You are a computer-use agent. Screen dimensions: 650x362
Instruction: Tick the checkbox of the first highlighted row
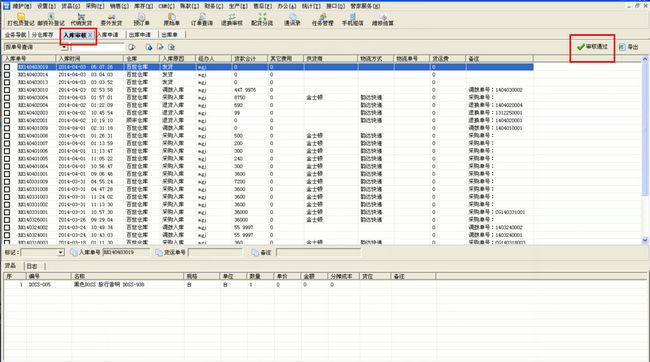7,67
